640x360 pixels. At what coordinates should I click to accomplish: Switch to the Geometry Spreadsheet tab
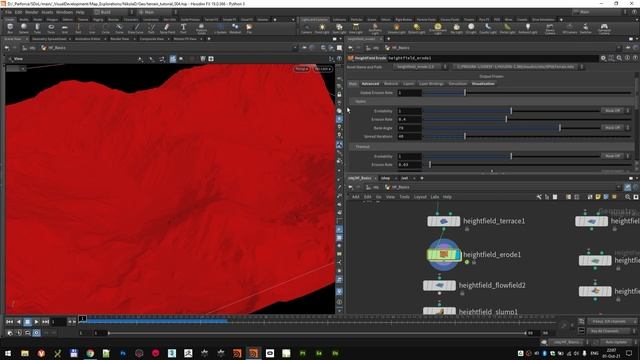[49, 39]
